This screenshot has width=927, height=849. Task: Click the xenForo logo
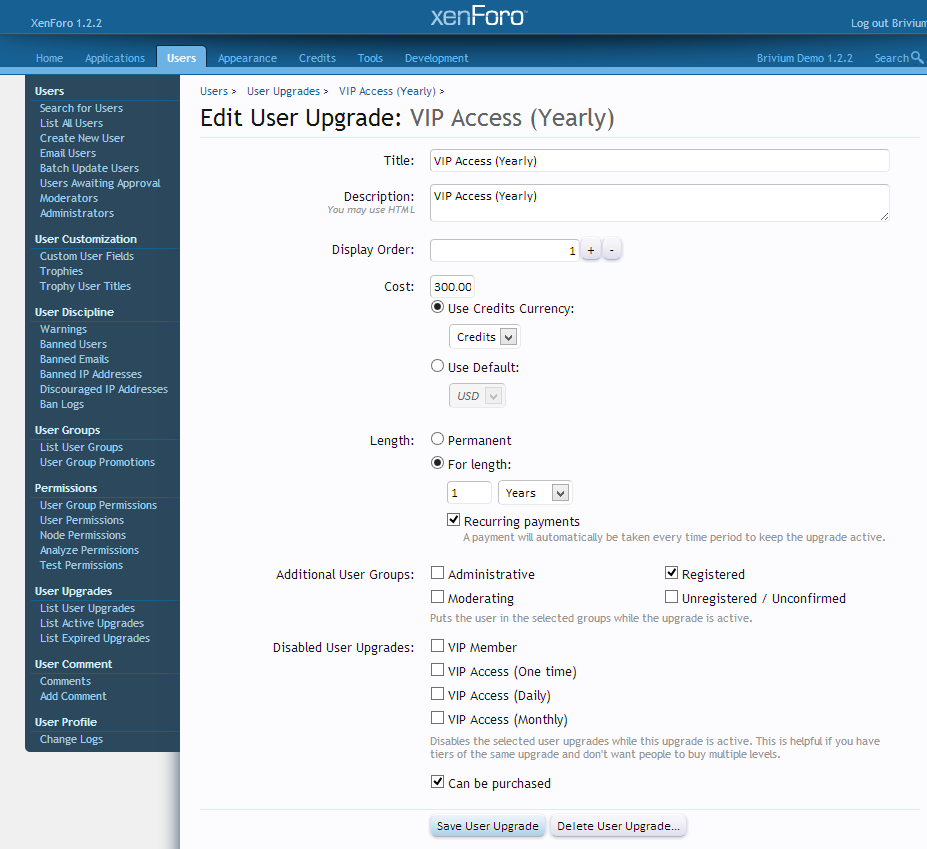(478, 17)
